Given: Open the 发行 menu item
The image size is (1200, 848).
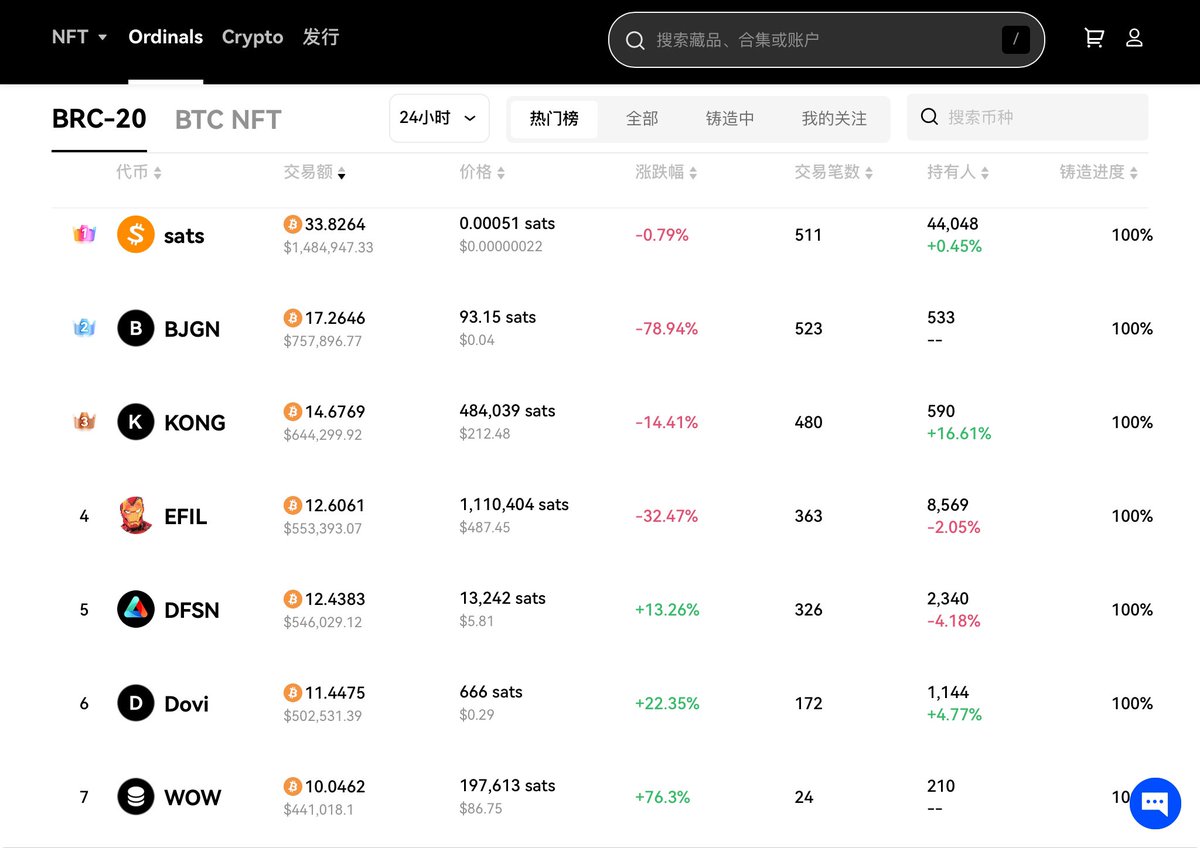Looking at the screenshot, I should coord(321,37).
